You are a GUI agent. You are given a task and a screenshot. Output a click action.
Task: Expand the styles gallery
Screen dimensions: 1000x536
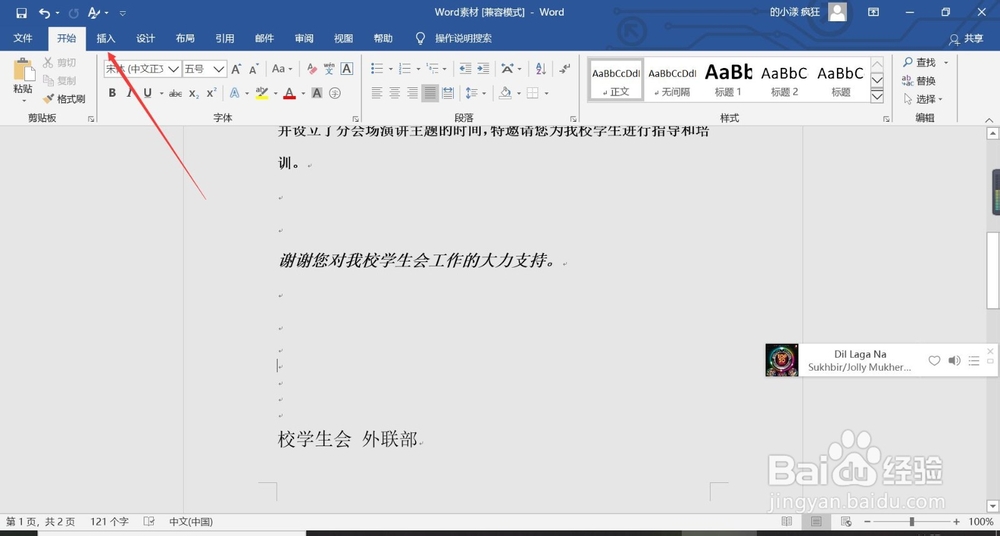point(877,96)
